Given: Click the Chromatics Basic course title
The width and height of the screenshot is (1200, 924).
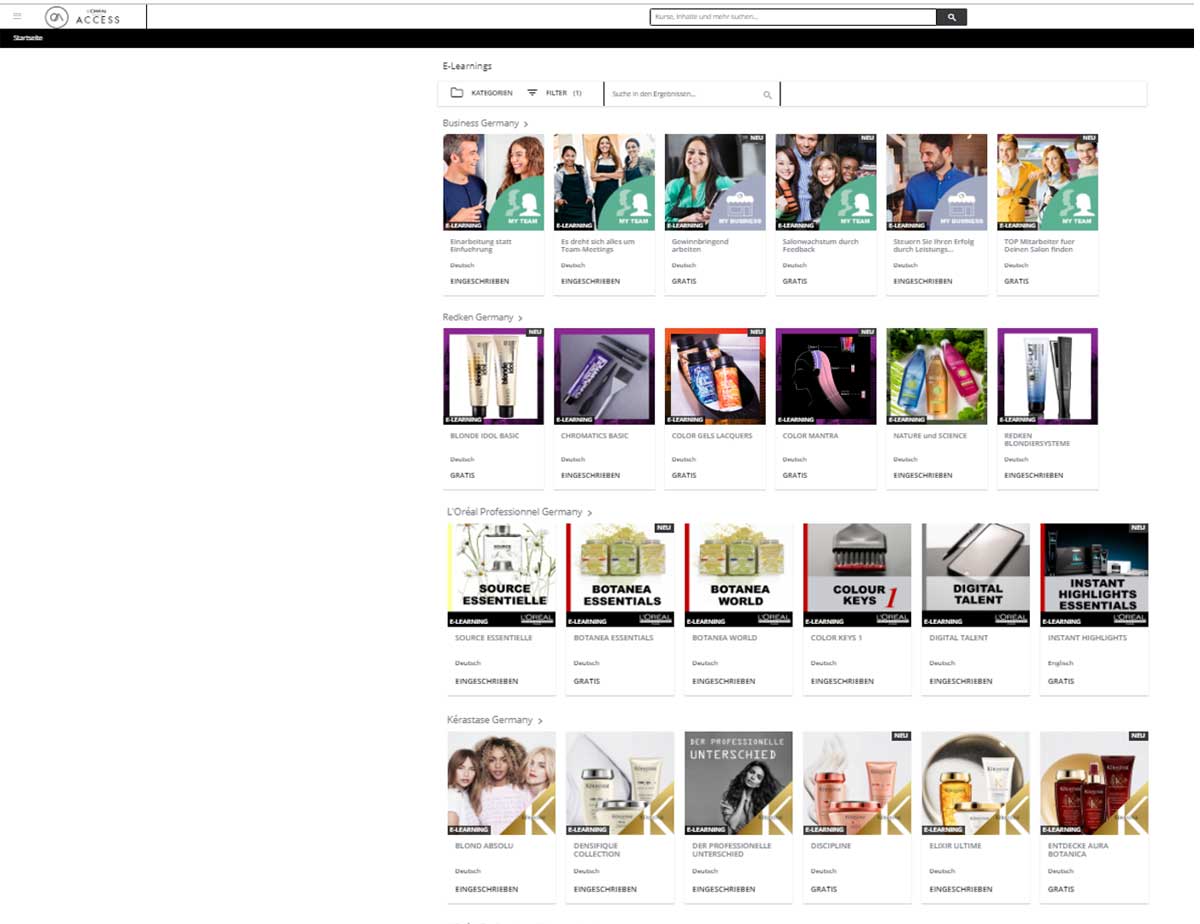Looking at the screenshot, I should pos(595,436).
